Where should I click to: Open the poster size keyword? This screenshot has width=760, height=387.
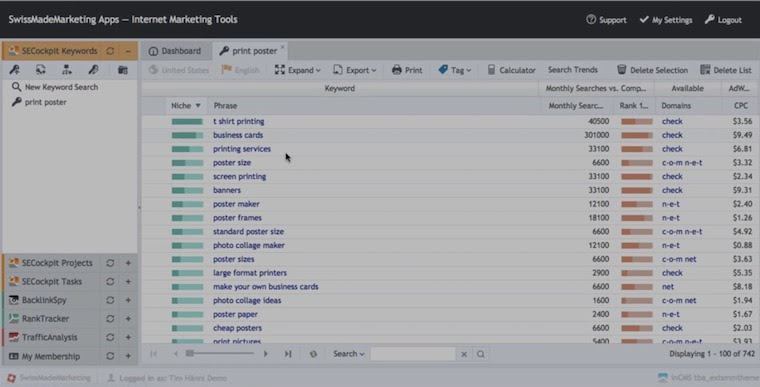[x=232, y=162]
